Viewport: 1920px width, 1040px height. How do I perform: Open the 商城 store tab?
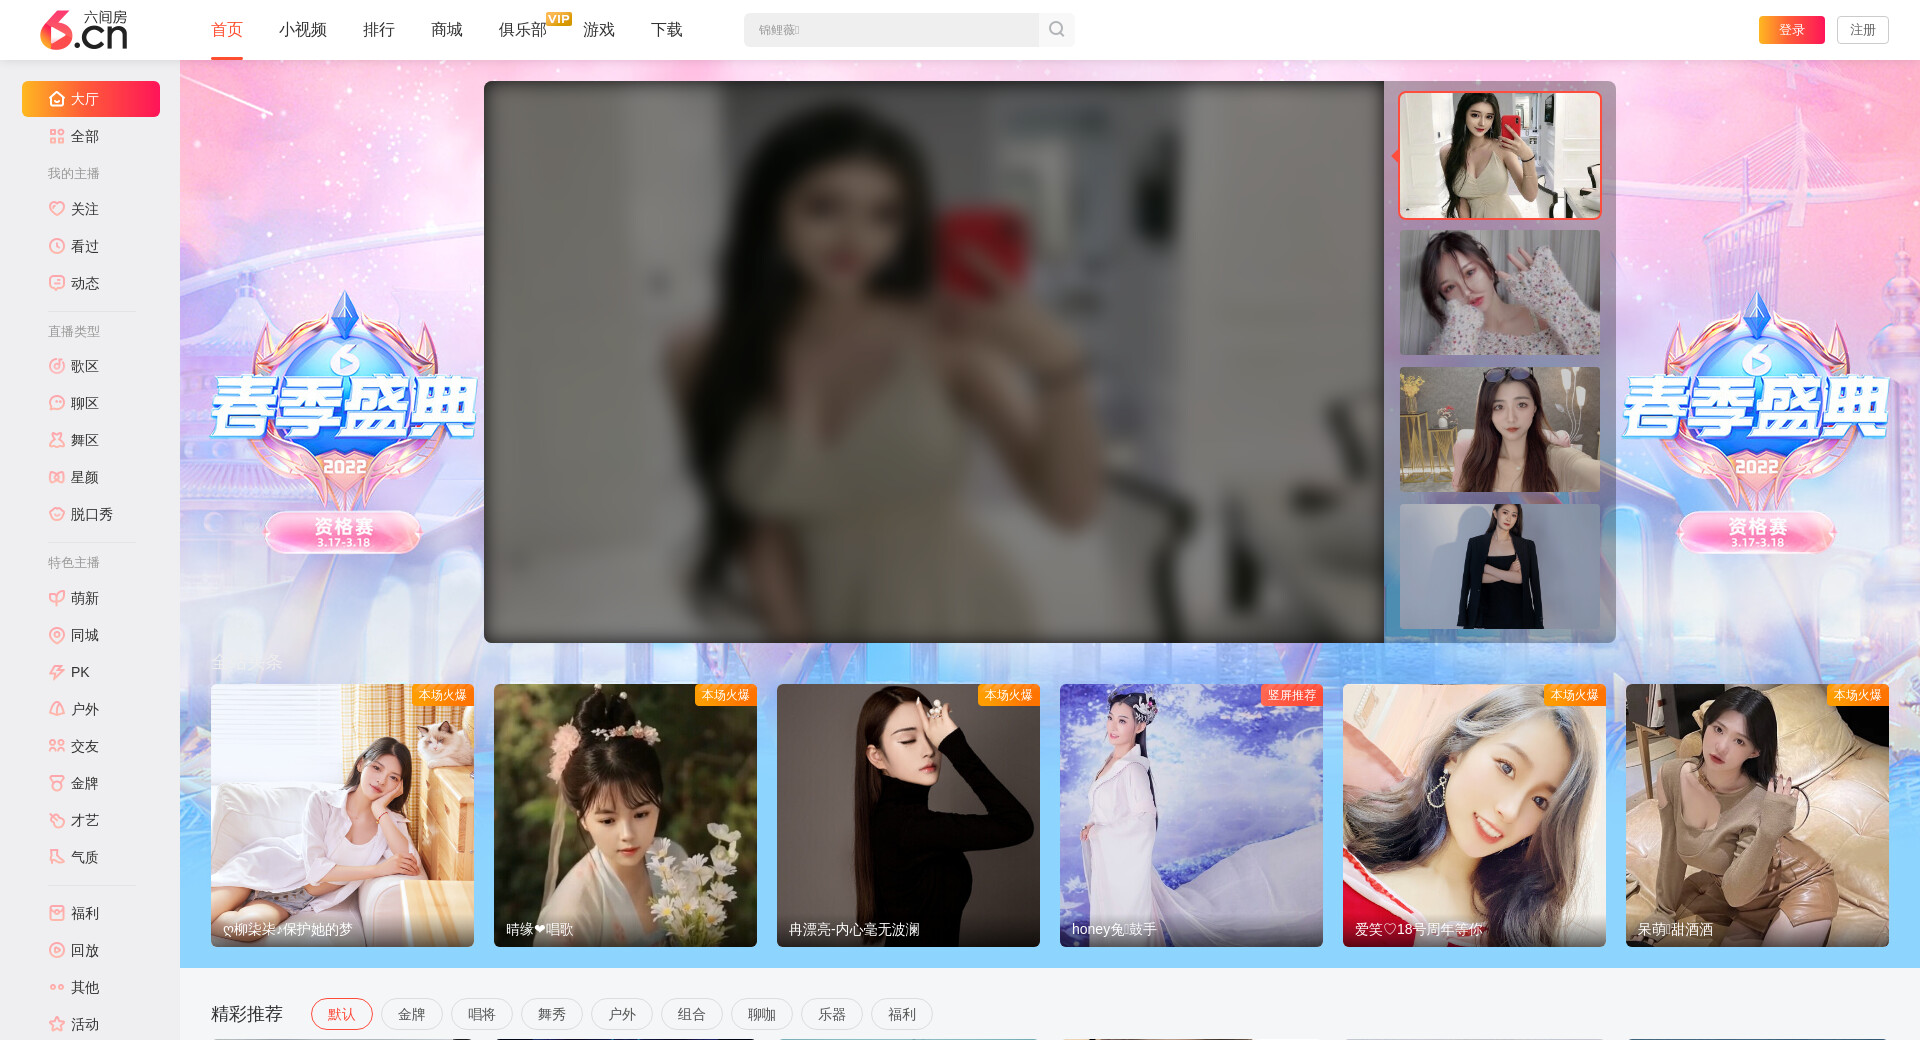447,30
